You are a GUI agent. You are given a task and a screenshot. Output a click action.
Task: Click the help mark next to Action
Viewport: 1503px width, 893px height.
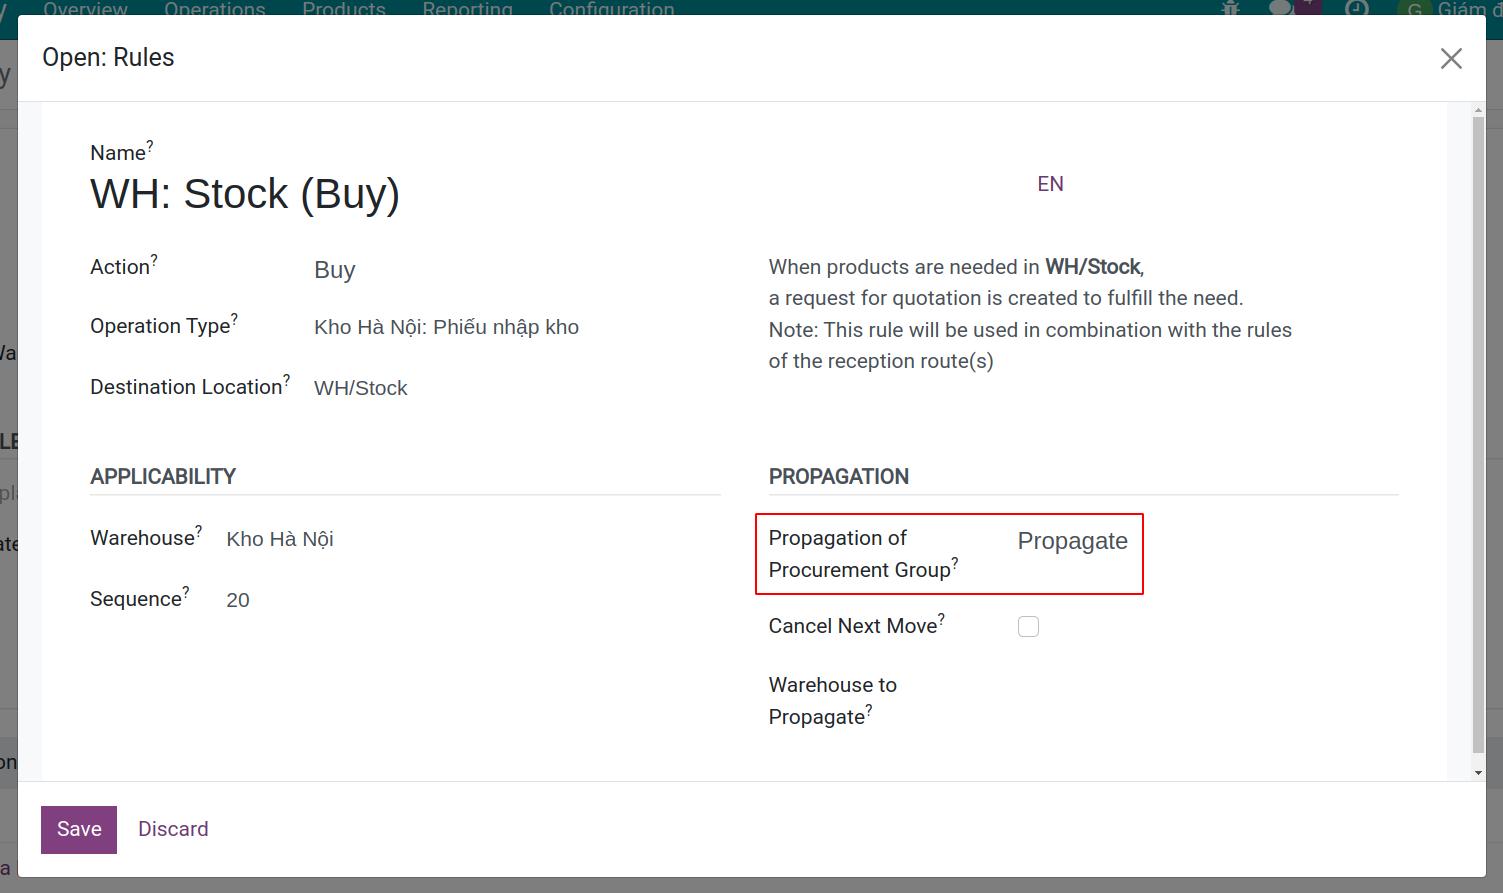click(x=154, y=260)
